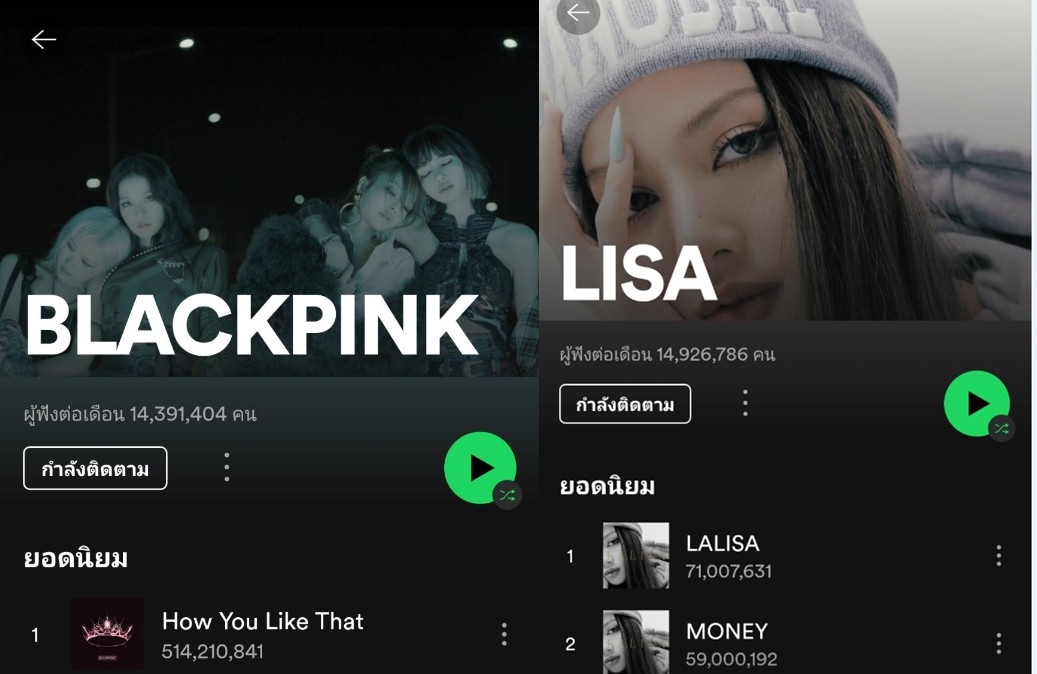Select the How You Like That cover art
Image resolution: width=1037 pixels, height=674 pixels.
pyautogui.click(x=107, y=634)
